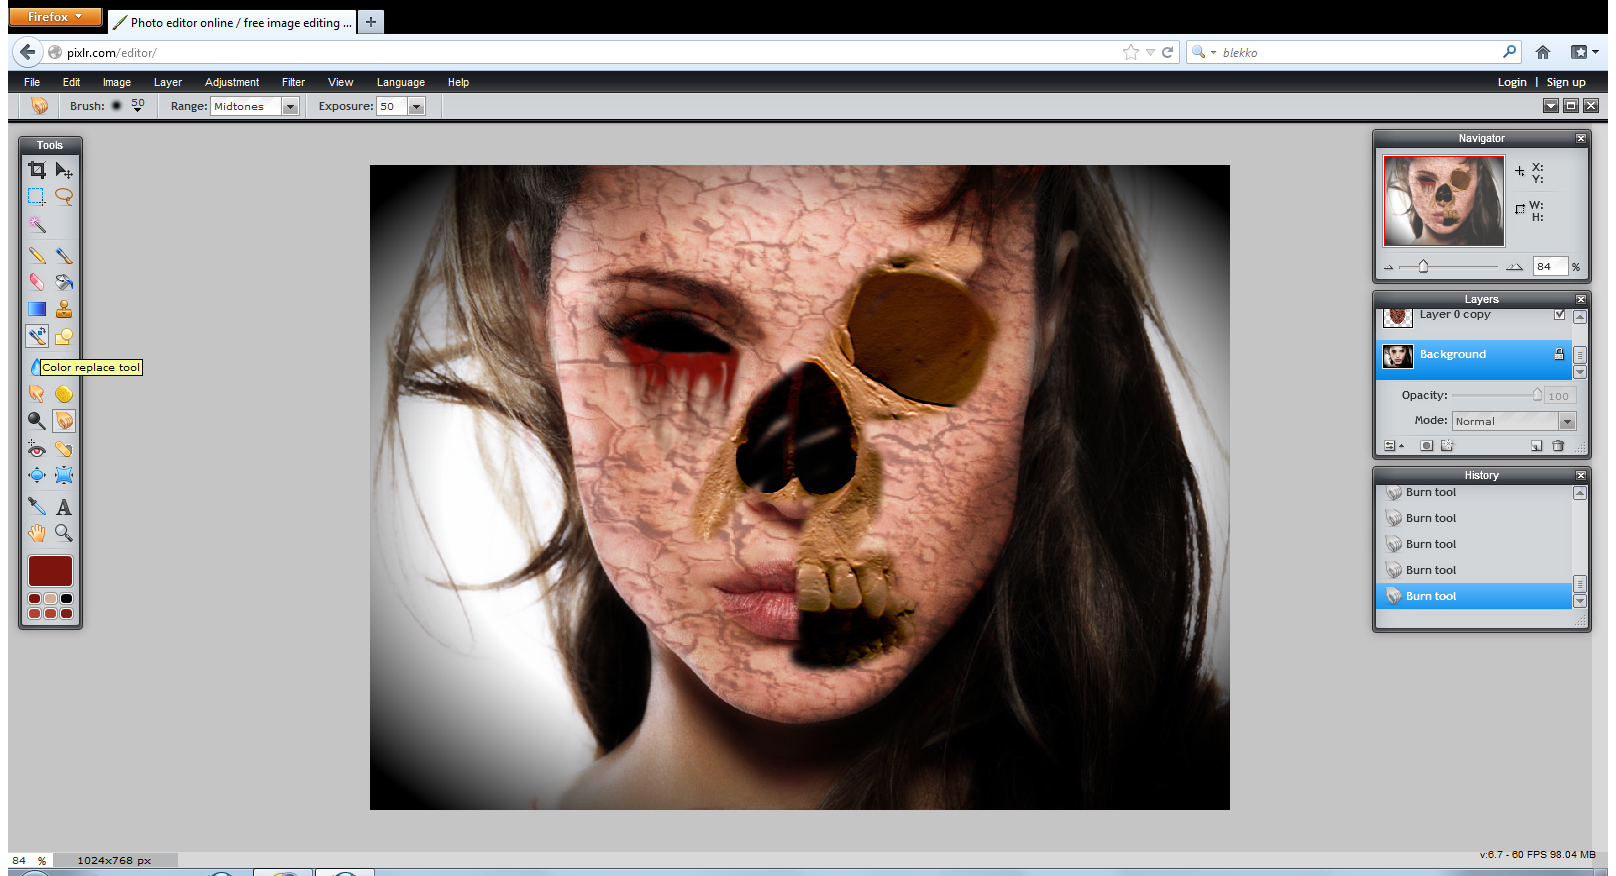Create a new layer in Layers panel
The height and width of the screenshot is (876, 1616).
coord(1537,446)
